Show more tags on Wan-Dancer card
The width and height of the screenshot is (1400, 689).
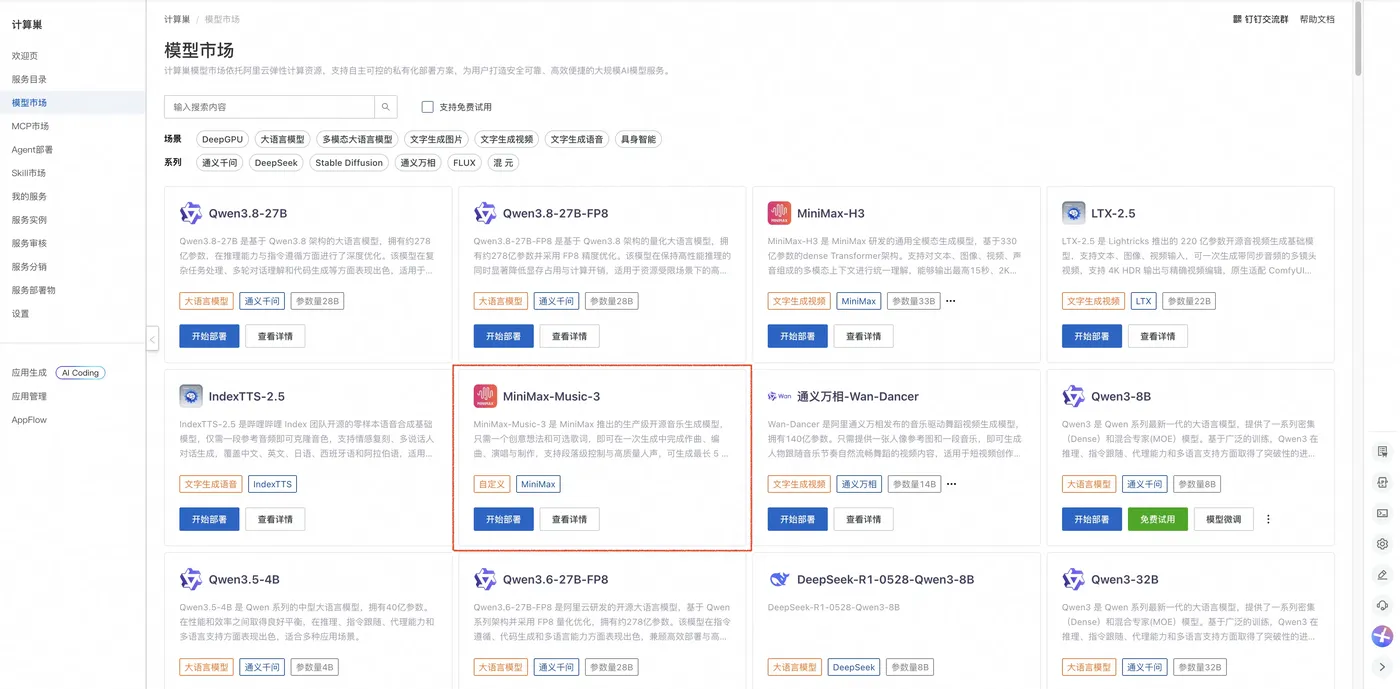click(951, 484)
